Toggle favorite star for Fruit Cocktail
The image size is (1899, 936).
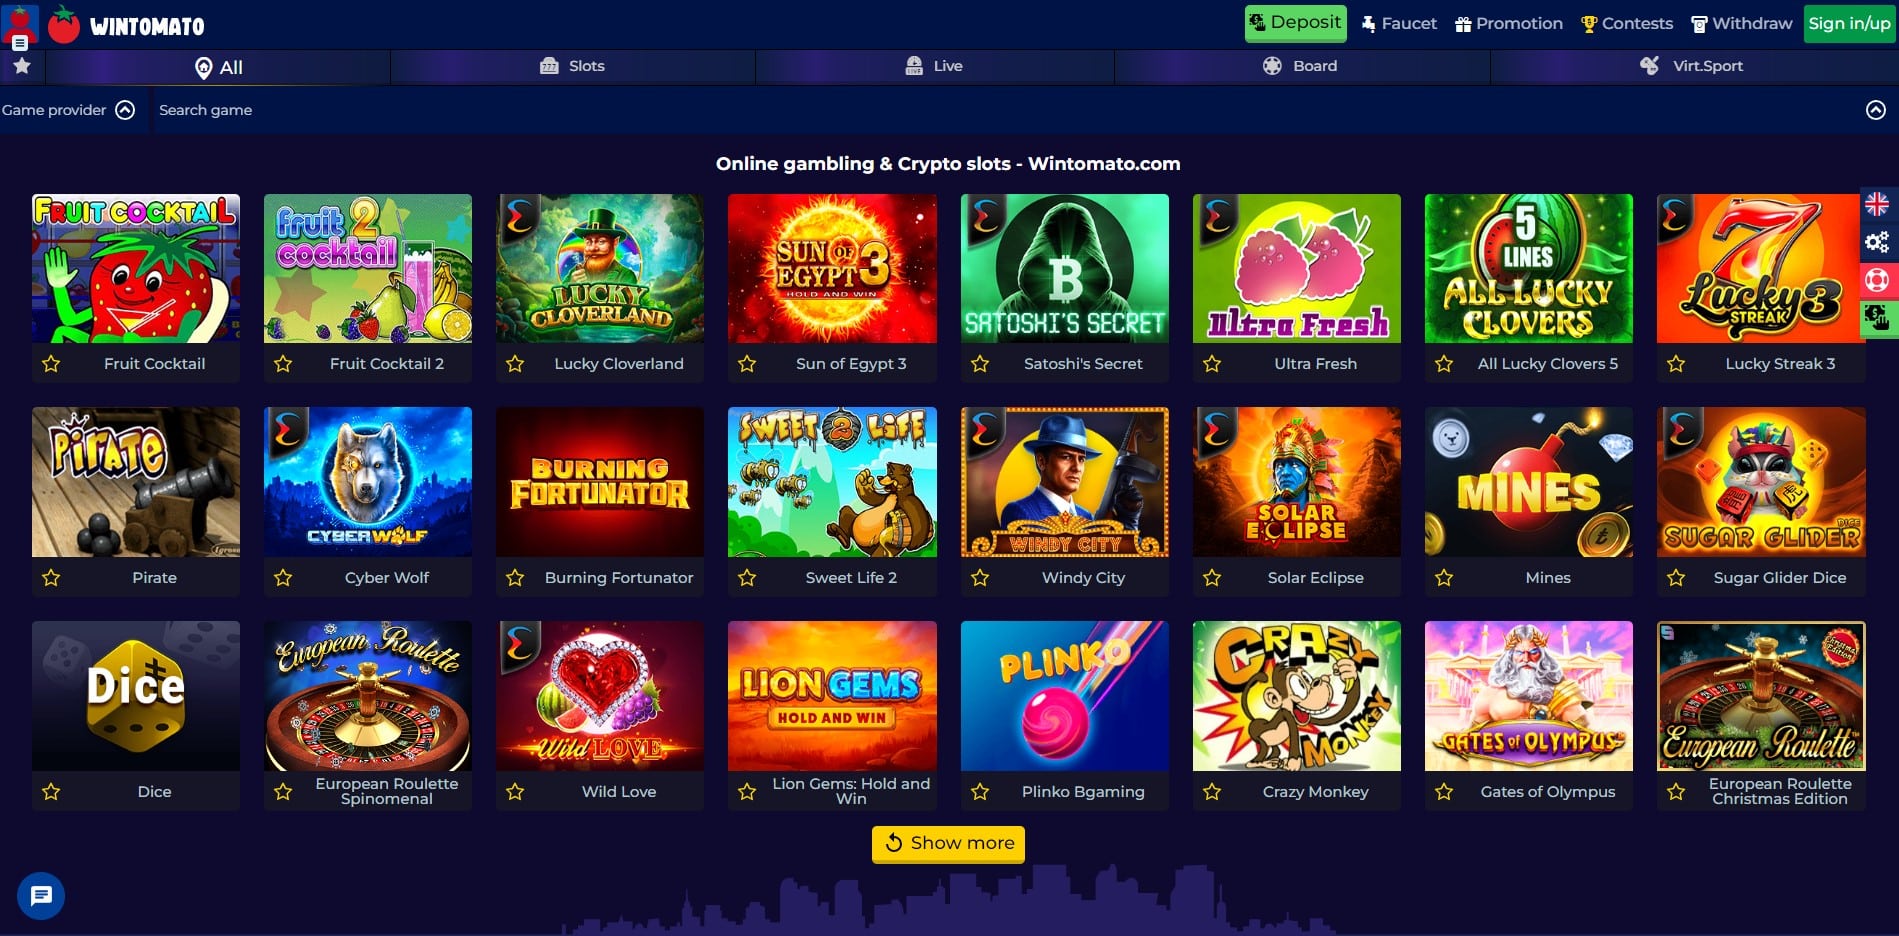51,364
